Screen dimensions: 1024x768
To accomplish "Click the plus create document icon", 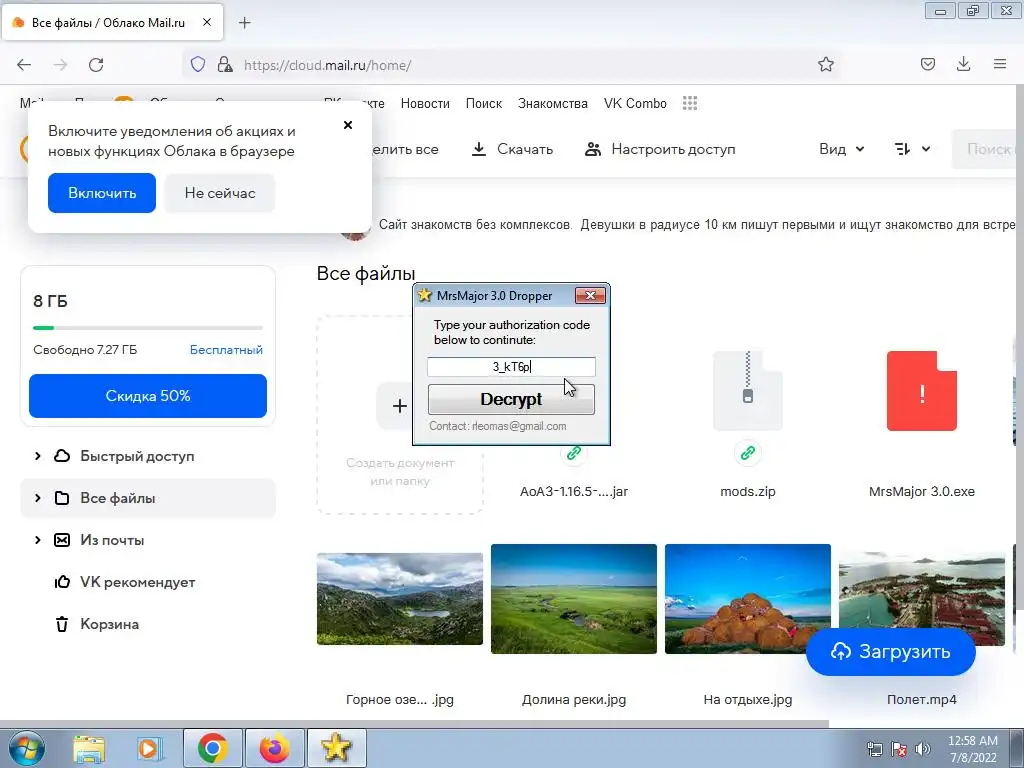I will (399, 406).
